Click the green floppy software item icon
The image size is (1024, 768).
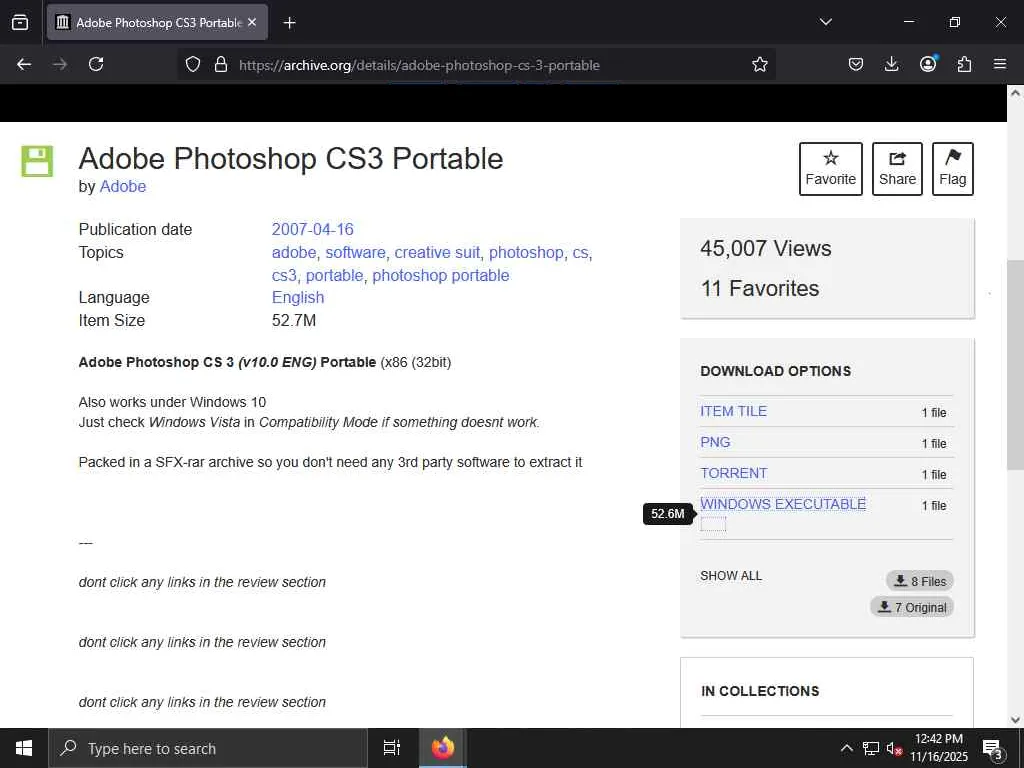tap(37, 161)
